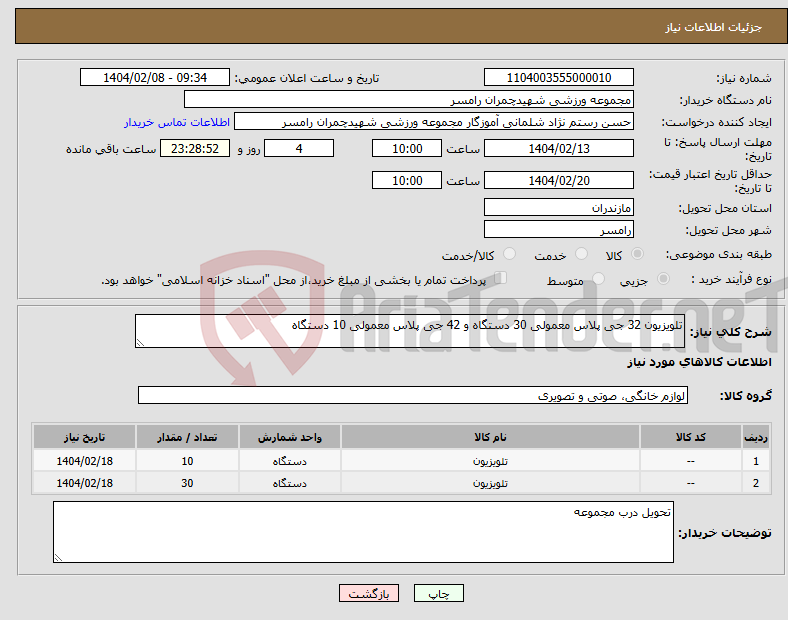
Task: Click the شرح کلی نیاز description textarea
Action: click(x=410, y=331)
